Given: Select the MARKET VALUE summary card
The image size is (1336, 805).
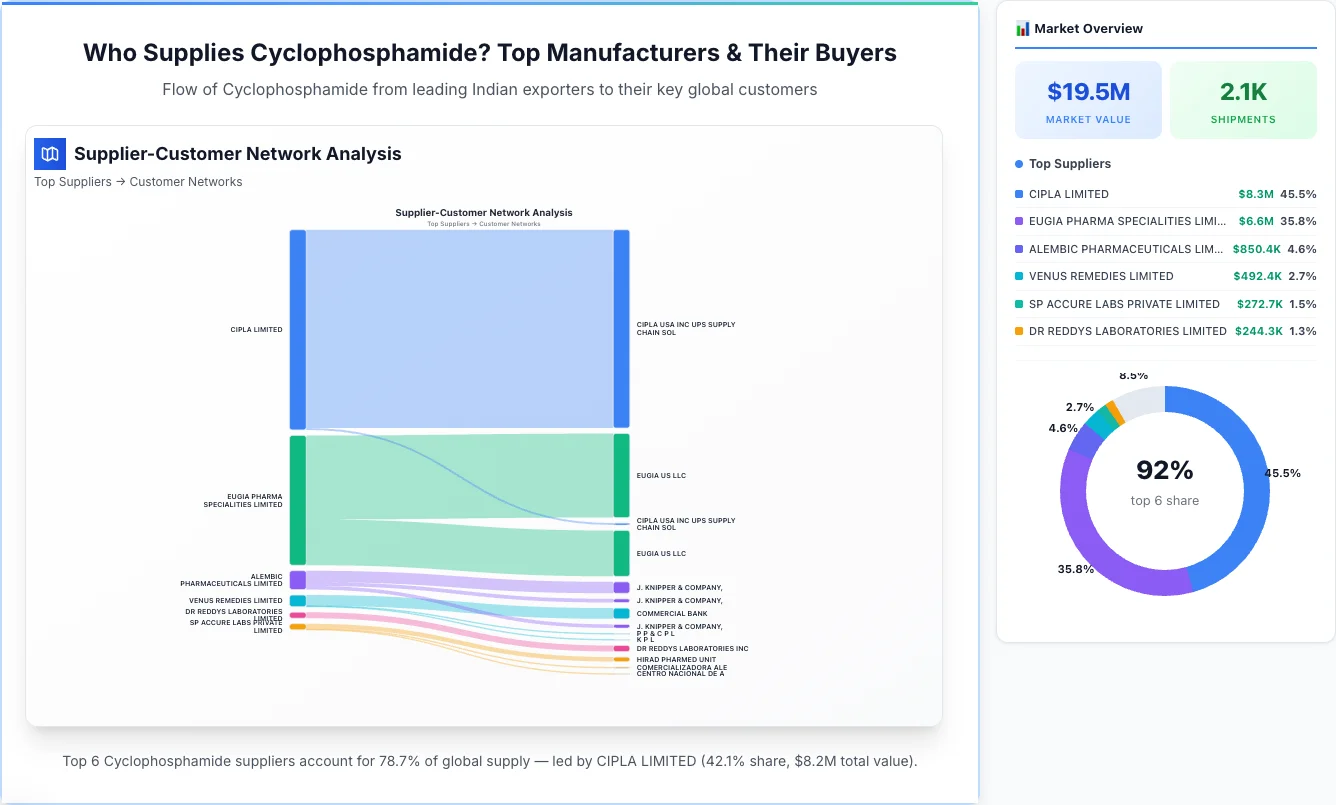Looking at the screenshot, I should click(x=1088, y=99).
